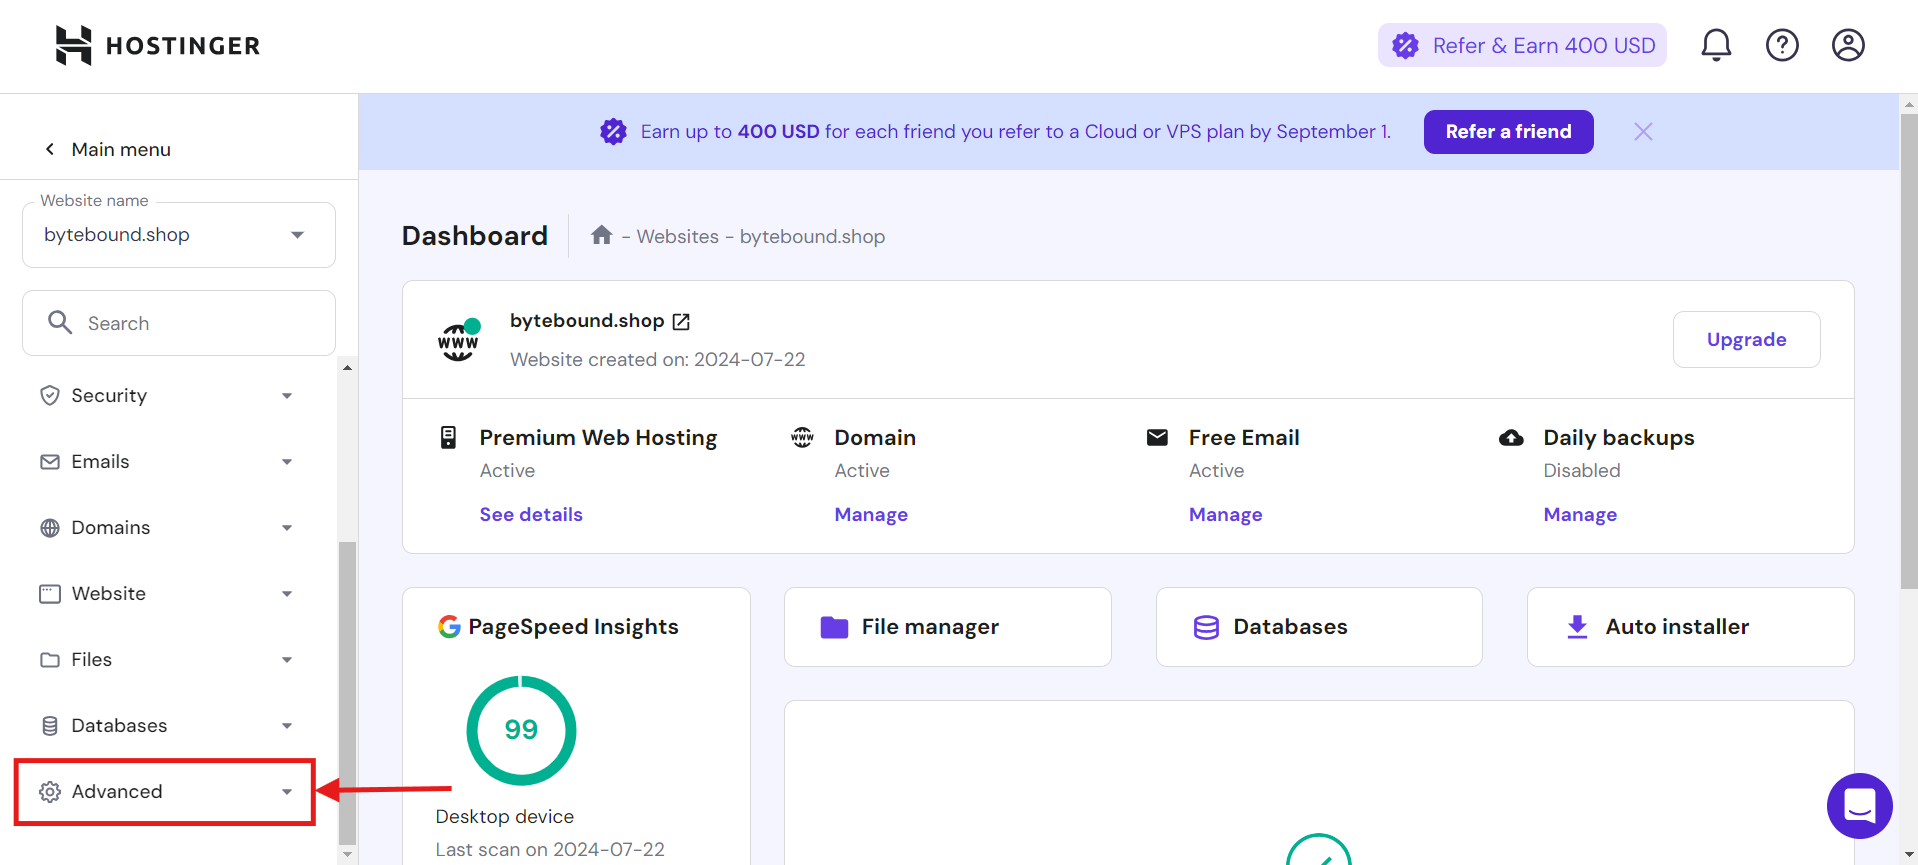Click the Files folder icon in sidebar
1918x865 pixels.
(50, 660)
